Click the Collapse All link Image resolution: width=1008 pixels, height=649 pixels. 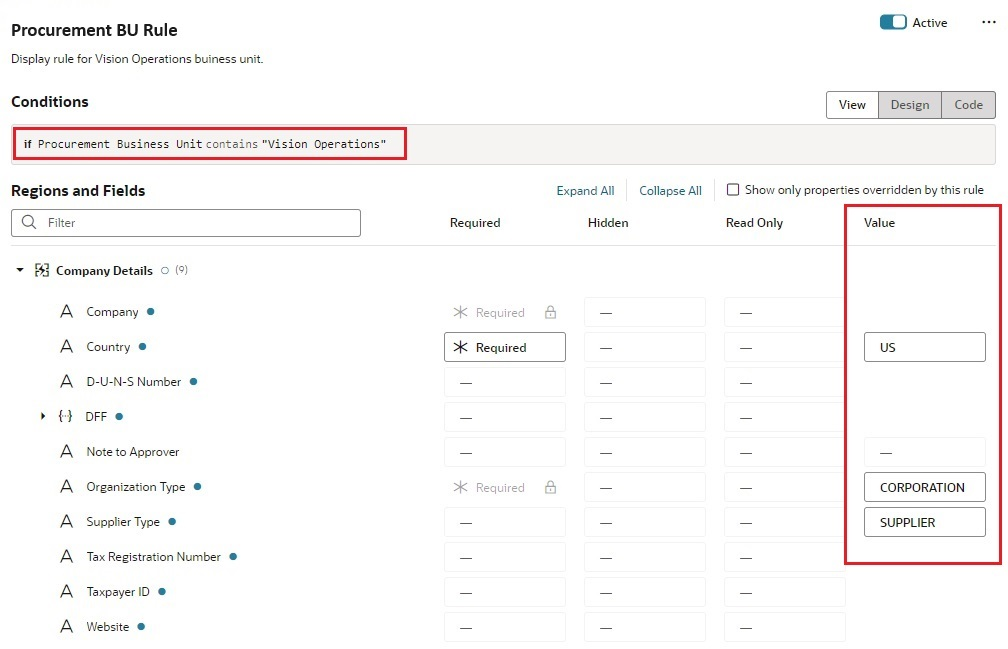click(x=670, y=191)
